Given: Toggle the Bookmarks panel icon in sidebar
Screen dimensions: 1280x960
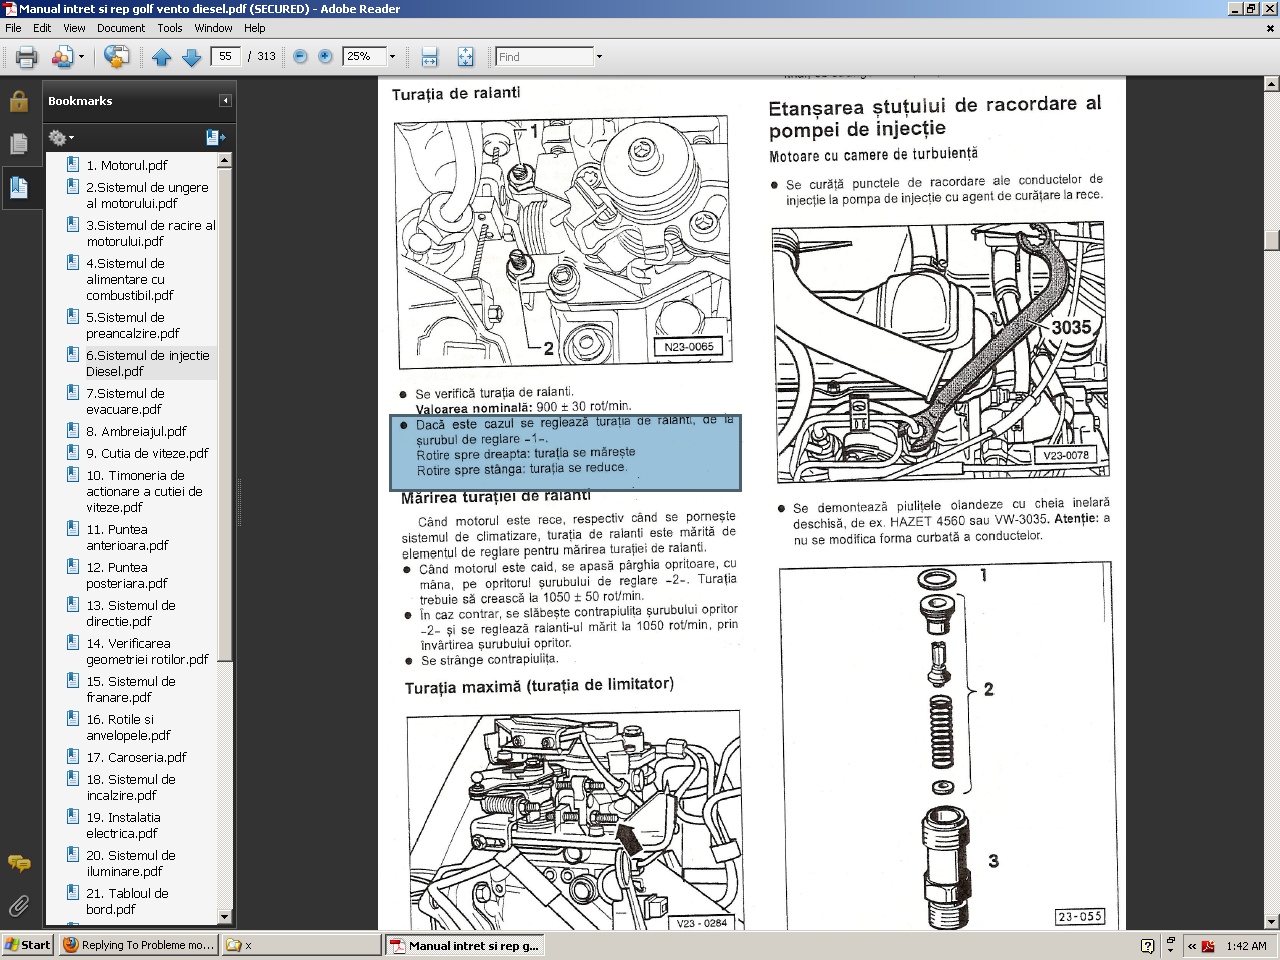Looking at the screenshot, I should (18, 187).
